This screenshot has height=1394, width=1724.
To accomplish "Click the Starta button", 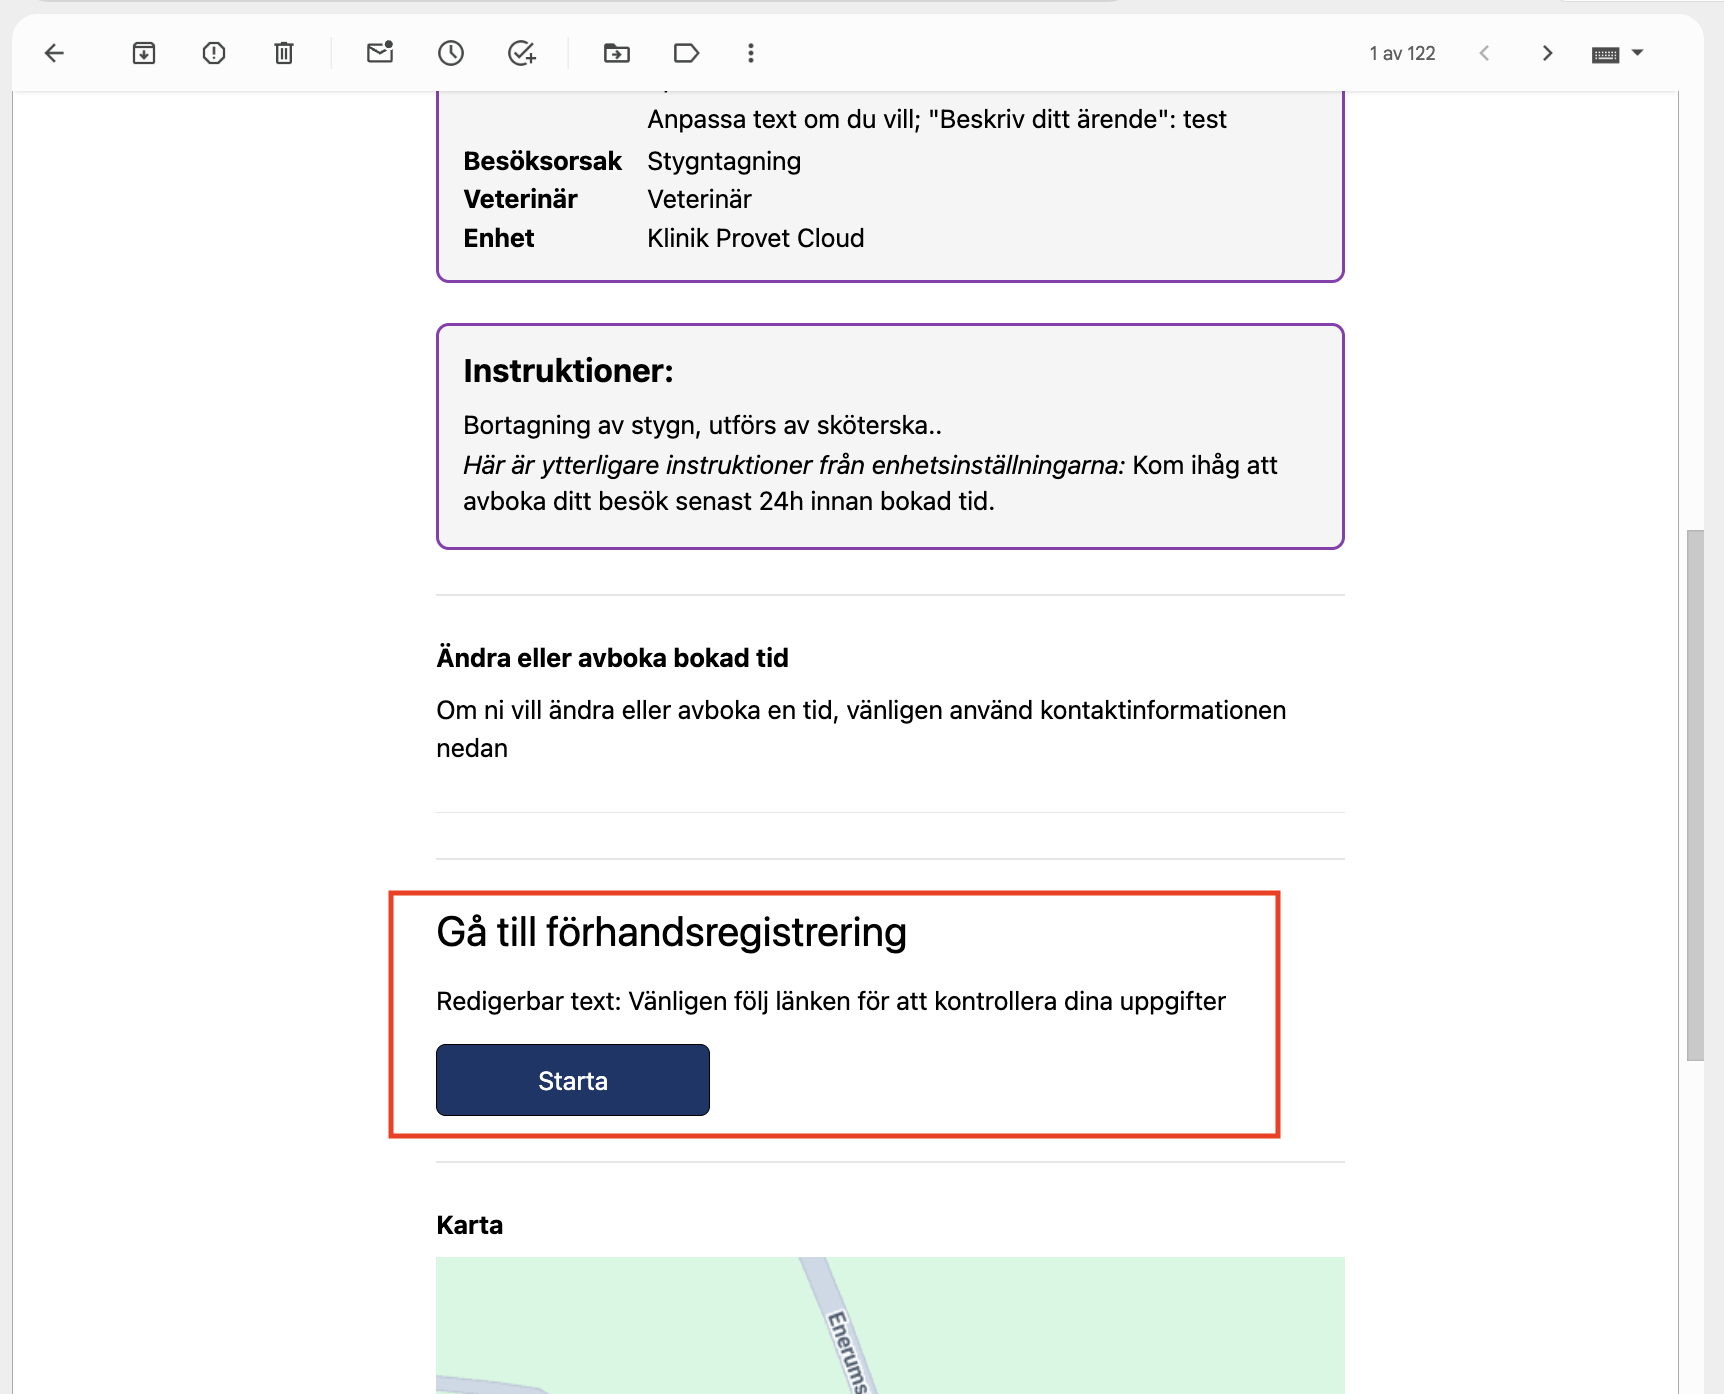I will click(x=573, y=1080).
